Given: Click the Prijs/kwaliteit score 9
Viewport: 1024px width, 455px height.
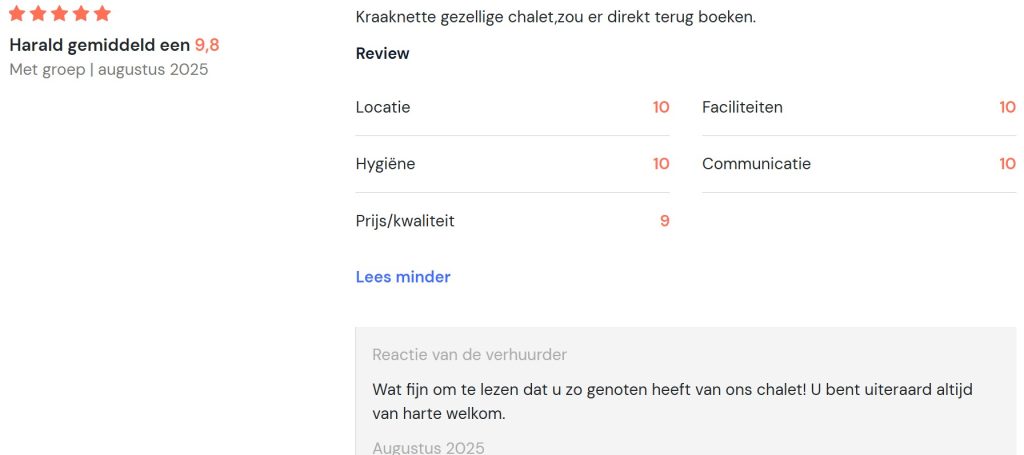Looking at the screenshot, I should tap(664, 221).
